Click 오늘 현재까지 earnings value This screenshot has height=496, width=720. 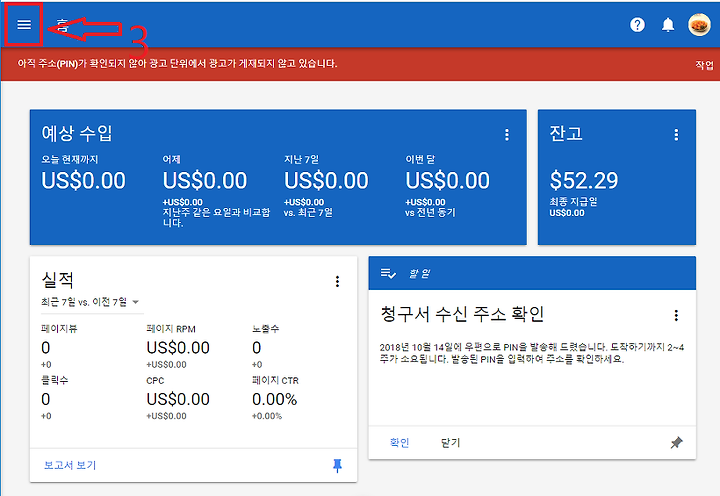(x=83, y=180)
